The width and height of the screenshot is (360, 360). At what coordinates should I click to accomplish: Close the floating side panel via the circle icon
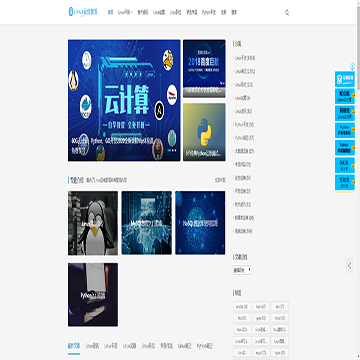click(x=352, y=65)
